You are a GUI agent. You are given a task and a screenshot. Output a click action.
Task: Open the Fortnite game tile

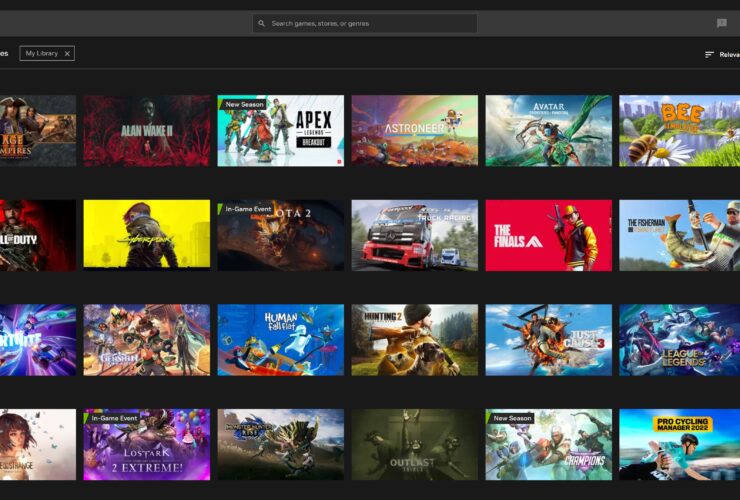click(38, 340)
